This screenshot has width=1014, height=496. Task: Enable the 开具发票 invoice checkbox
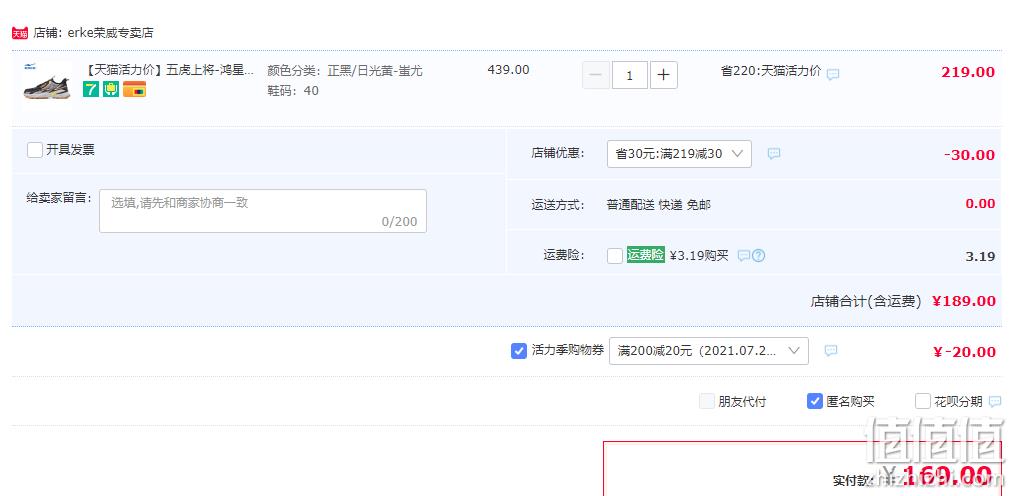coord(35,150)
